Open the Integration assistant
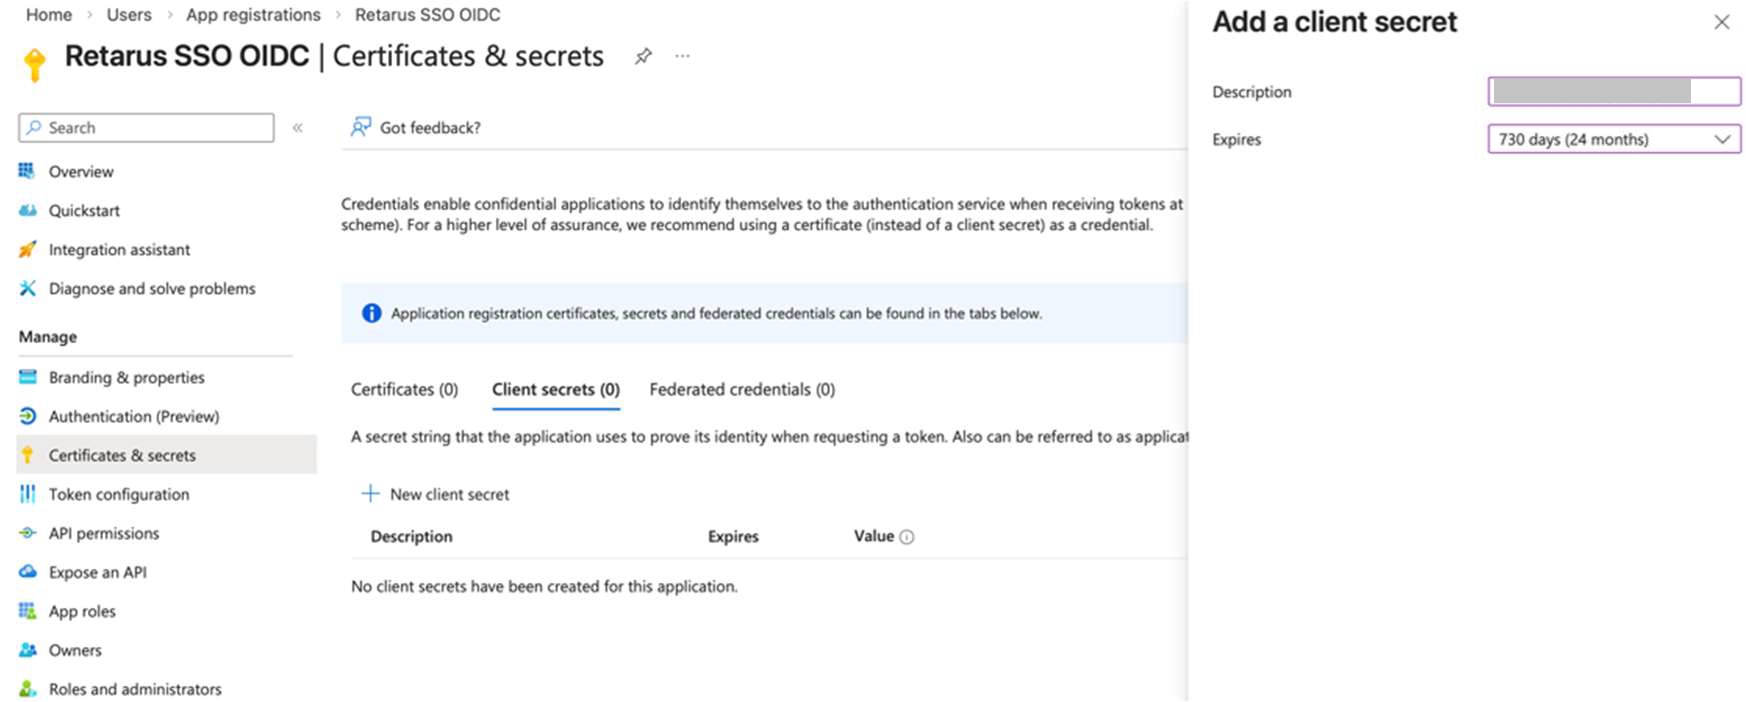 click(119, 250)
